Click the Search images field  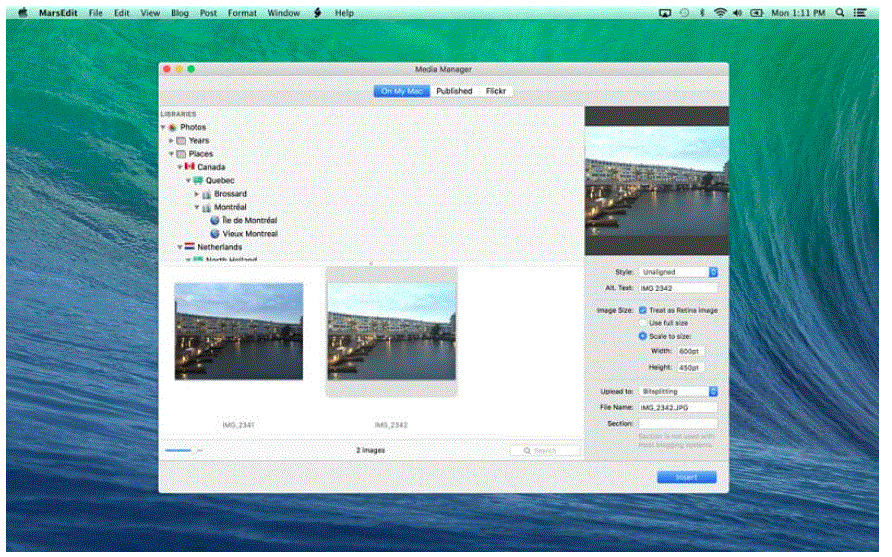545,451
